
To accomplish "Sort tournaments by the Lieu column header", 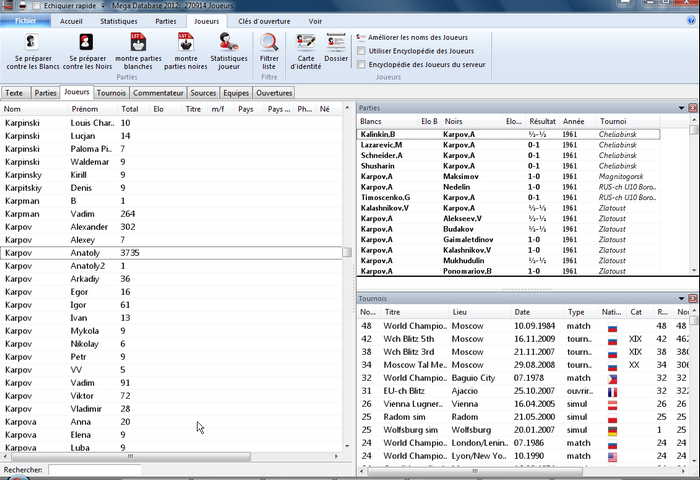I will click(x=479, y=312).
